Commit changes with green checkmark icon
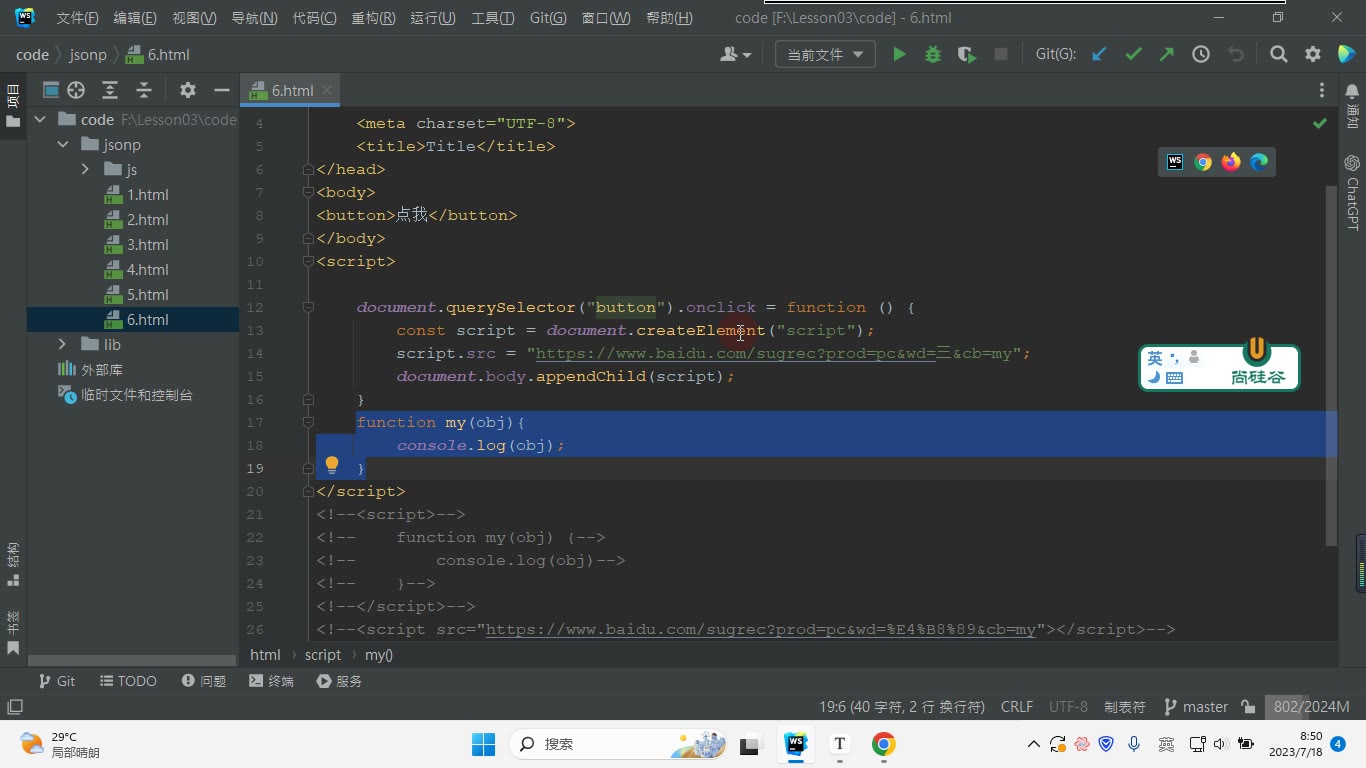Viewport: 1366px width, 768px height. point(1133,55)
